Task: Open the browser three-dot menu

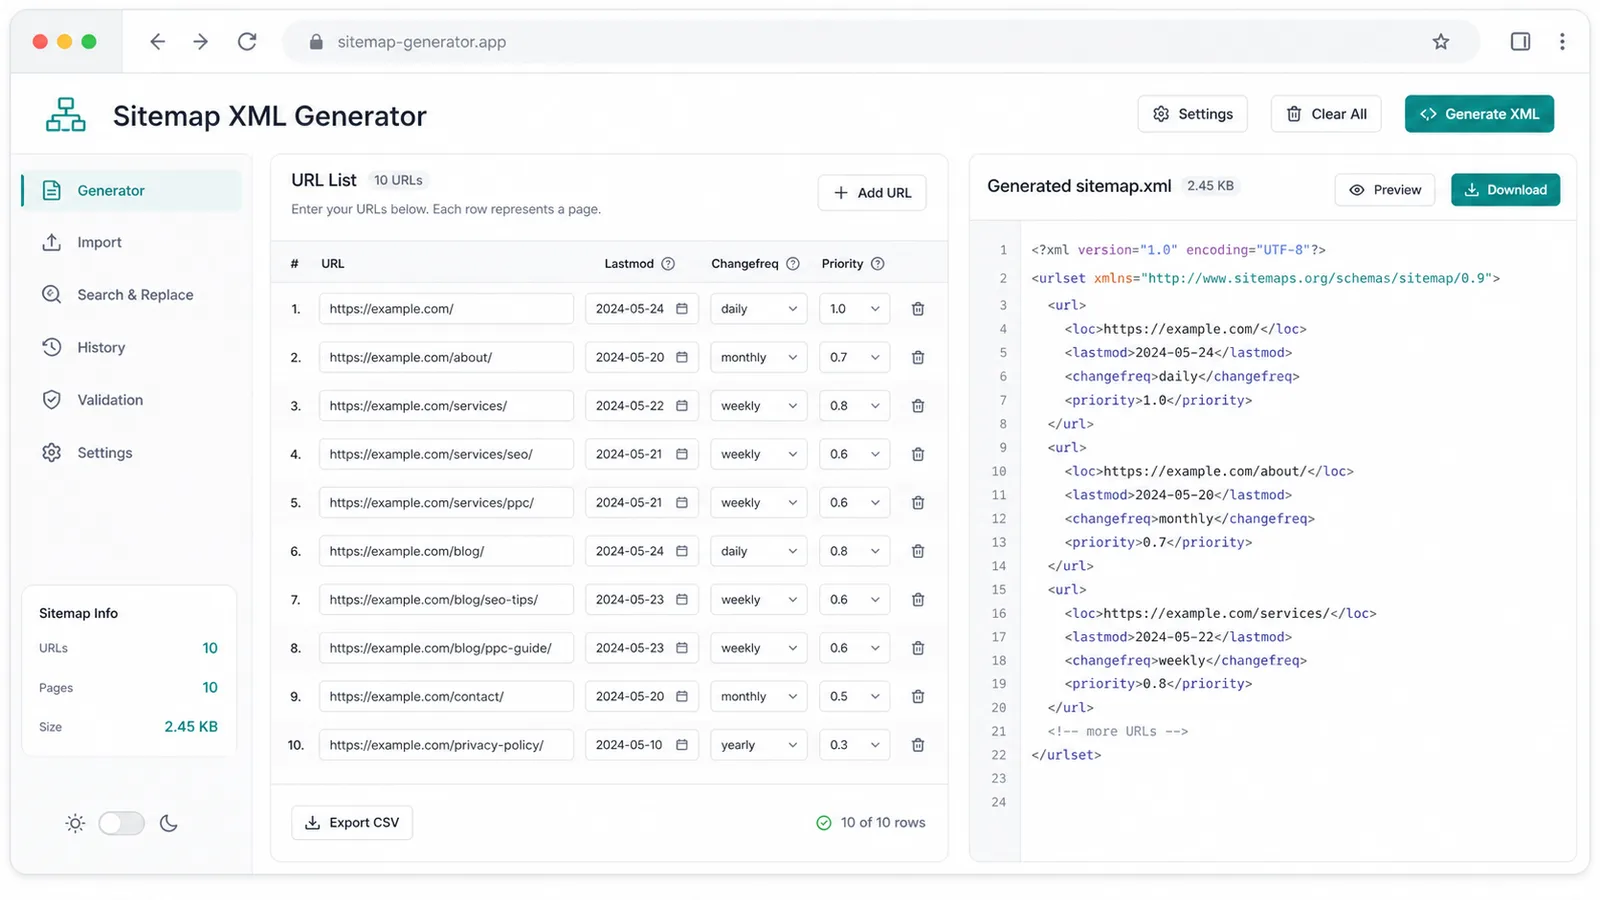Action: (1562, 42)
